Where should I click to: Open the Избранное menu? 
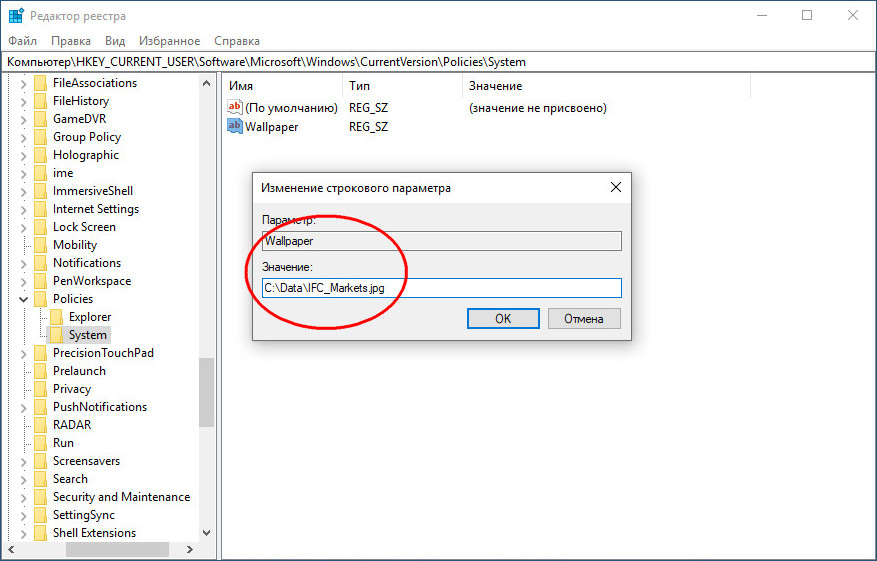[169, 41]
